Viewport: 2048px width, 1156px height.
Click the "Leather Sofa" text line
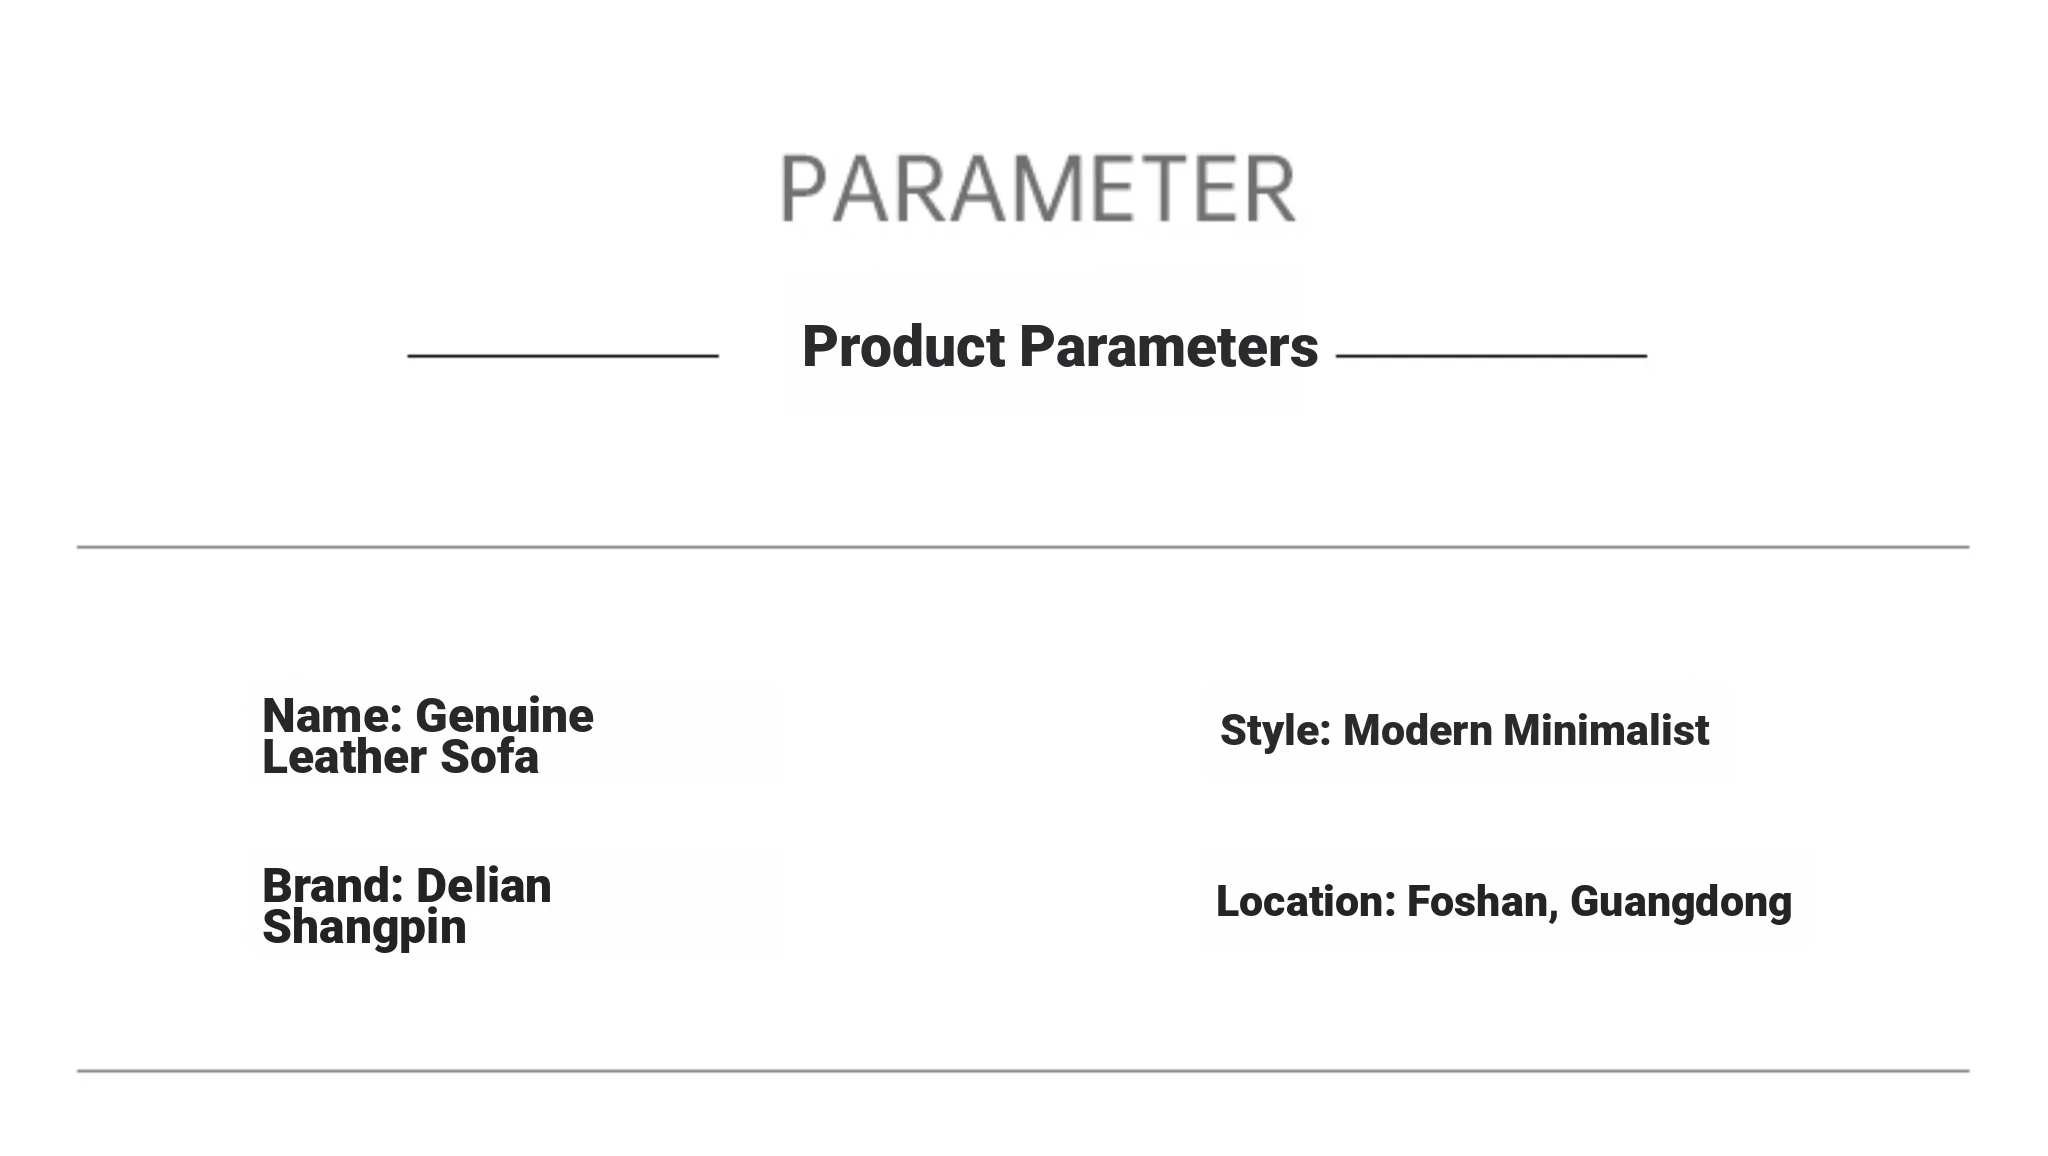coord(400,757)
